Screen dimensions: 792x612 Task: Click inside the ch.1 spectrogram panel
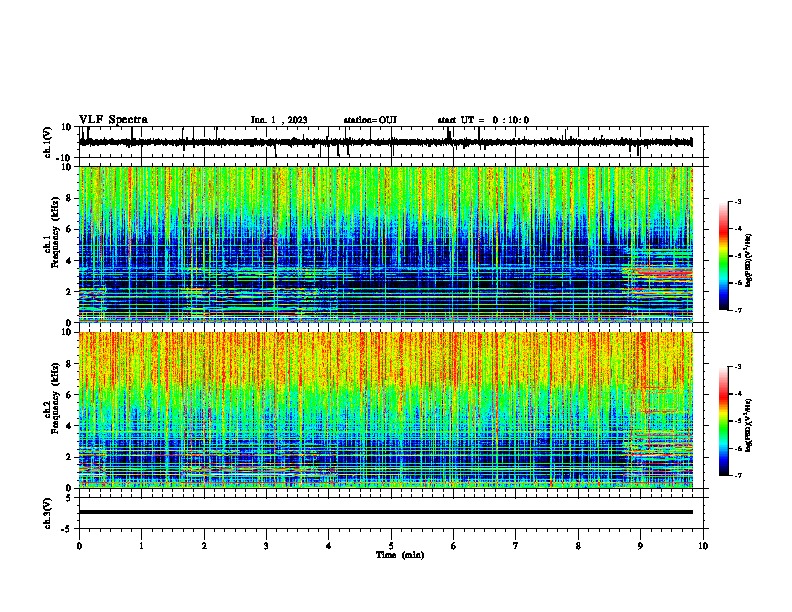coord(386,244)
